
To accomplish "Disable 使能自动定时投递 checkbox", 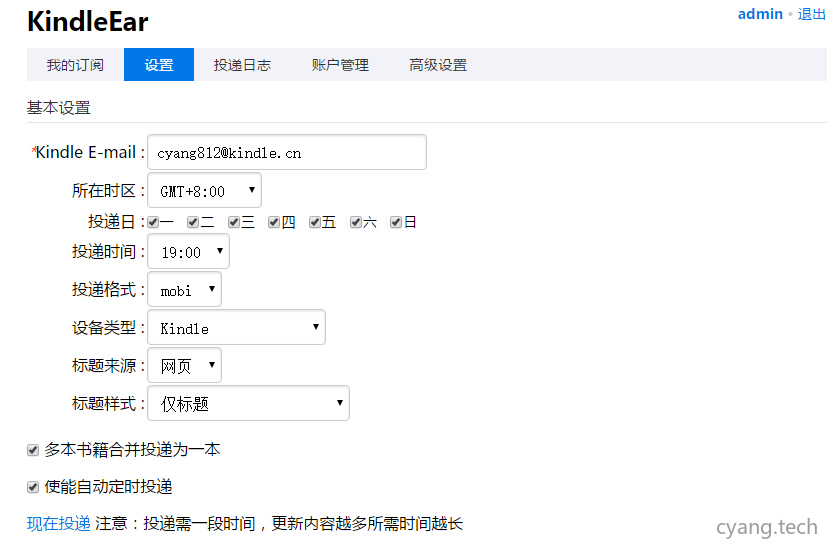I will tap(33, 487).
